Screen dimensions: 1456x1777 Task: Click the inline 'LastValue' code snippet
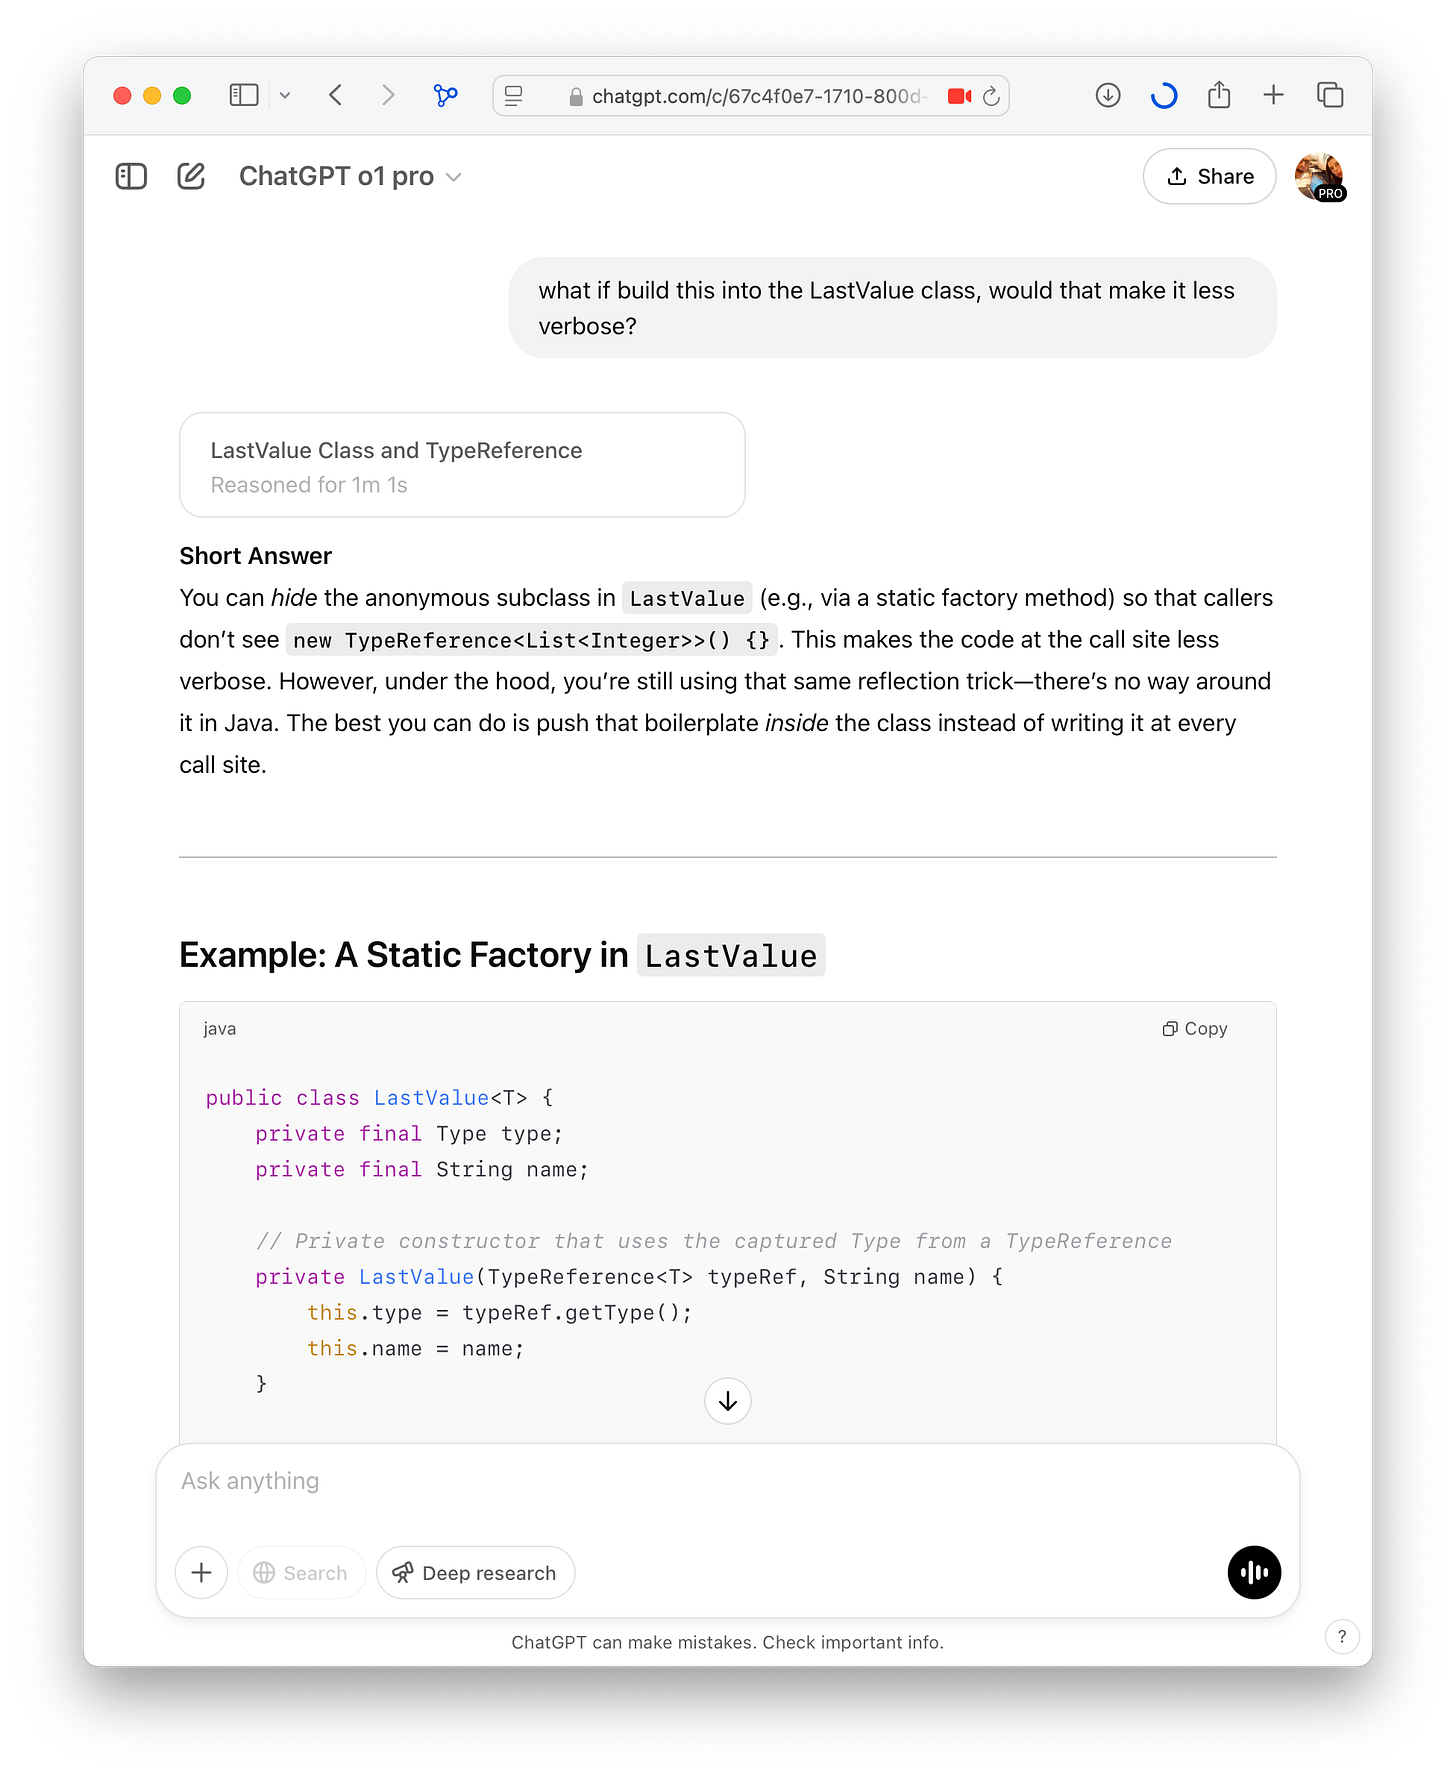click(x=687, y=598)
